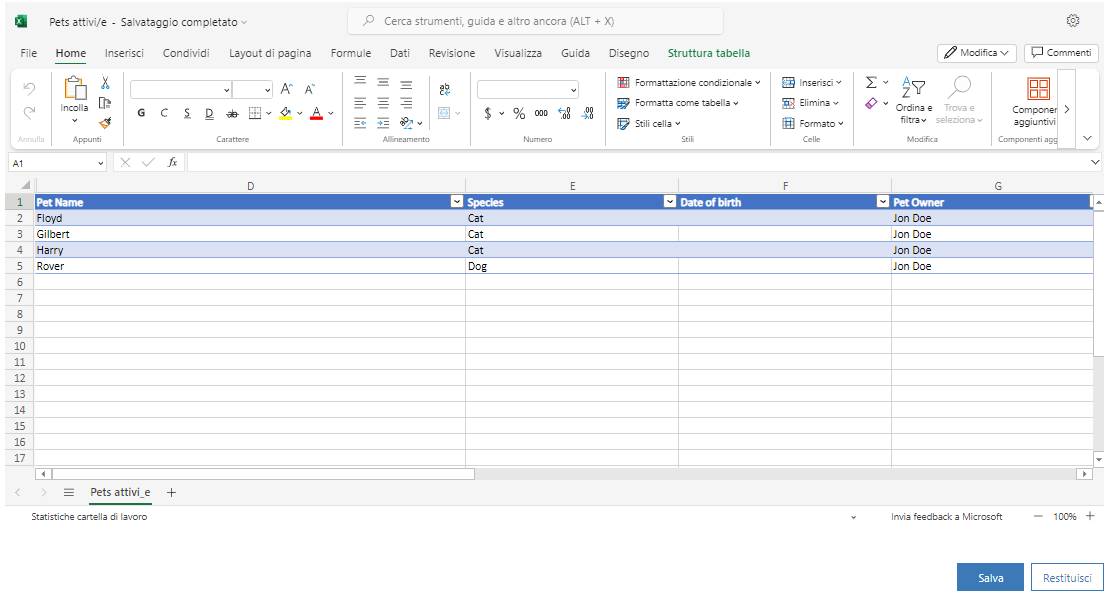
Task: Open Ordina e filtra menu
Action: 914,100
